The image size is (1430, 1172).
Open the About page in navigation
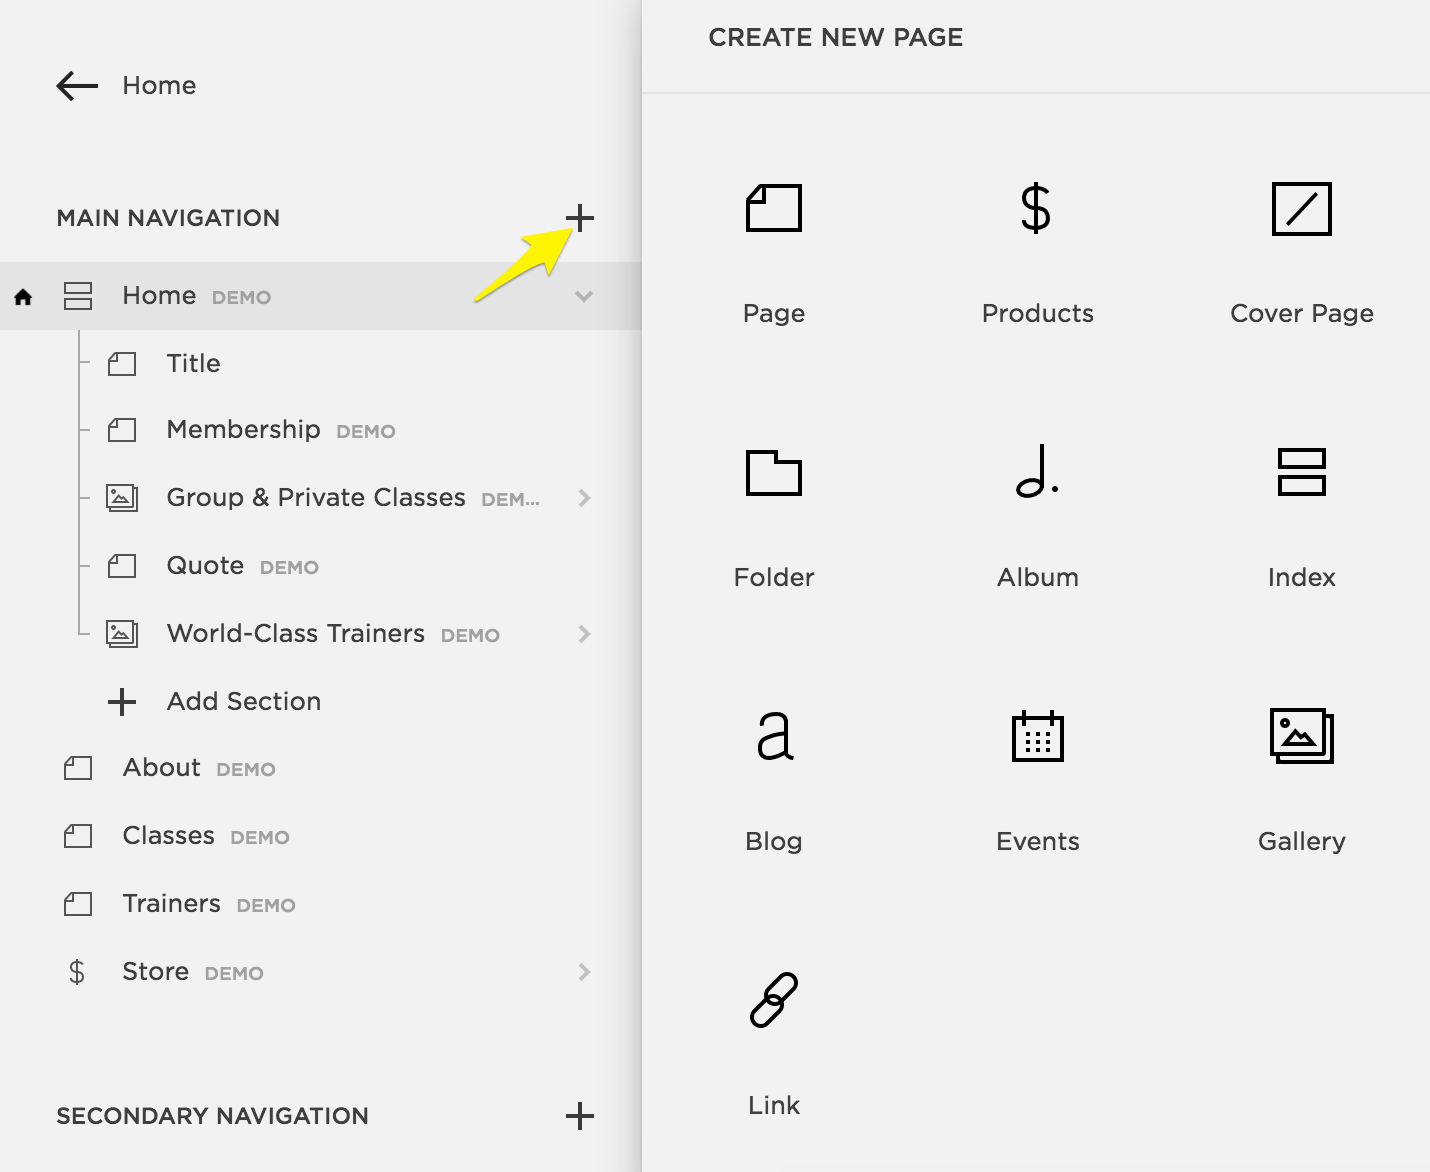tap(162, 768)
